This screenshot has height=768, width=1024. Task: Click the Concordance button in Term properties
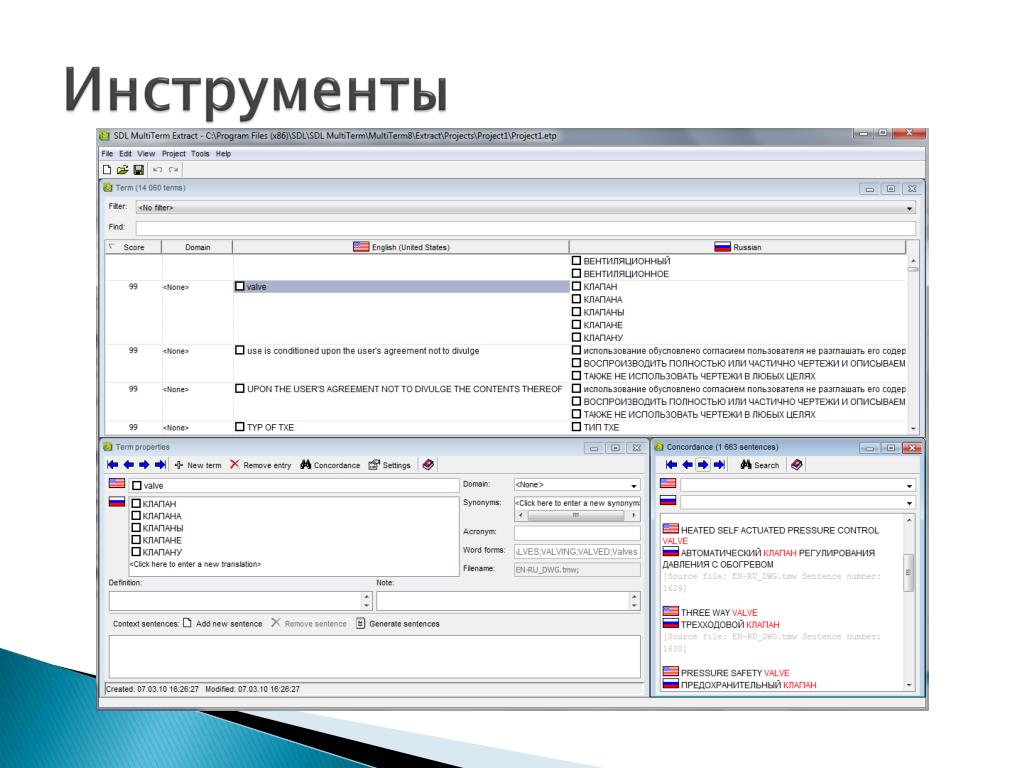pyautogui.click(x=330, y=465)
